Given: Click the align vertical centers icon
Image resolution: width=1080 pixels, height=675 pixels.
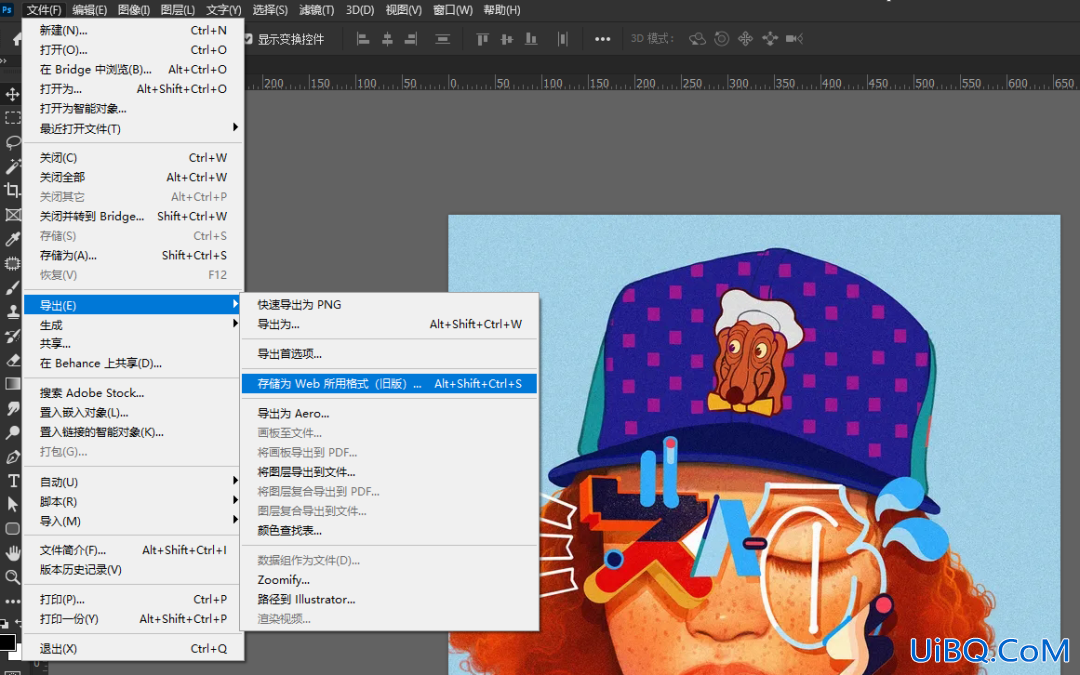Looking at the screenshot, I should point(507,39).
